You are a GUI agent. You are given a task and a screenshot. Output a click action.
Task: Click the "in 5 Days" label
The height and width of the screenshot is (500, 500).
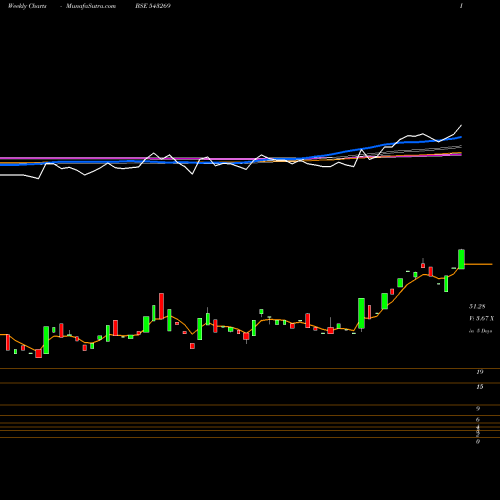click(480, 331)
